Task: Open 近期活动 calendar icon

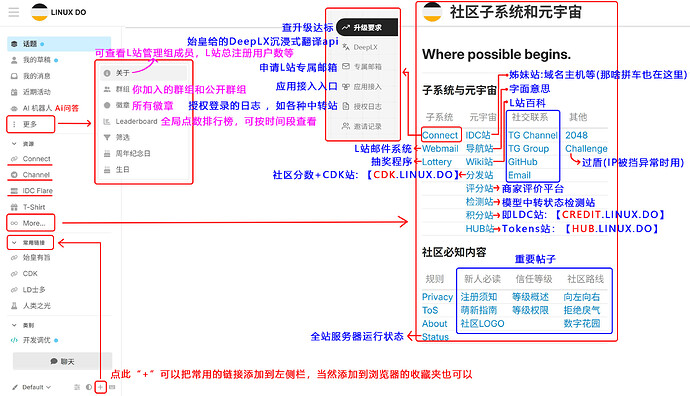Action: [x=14, y=92]
